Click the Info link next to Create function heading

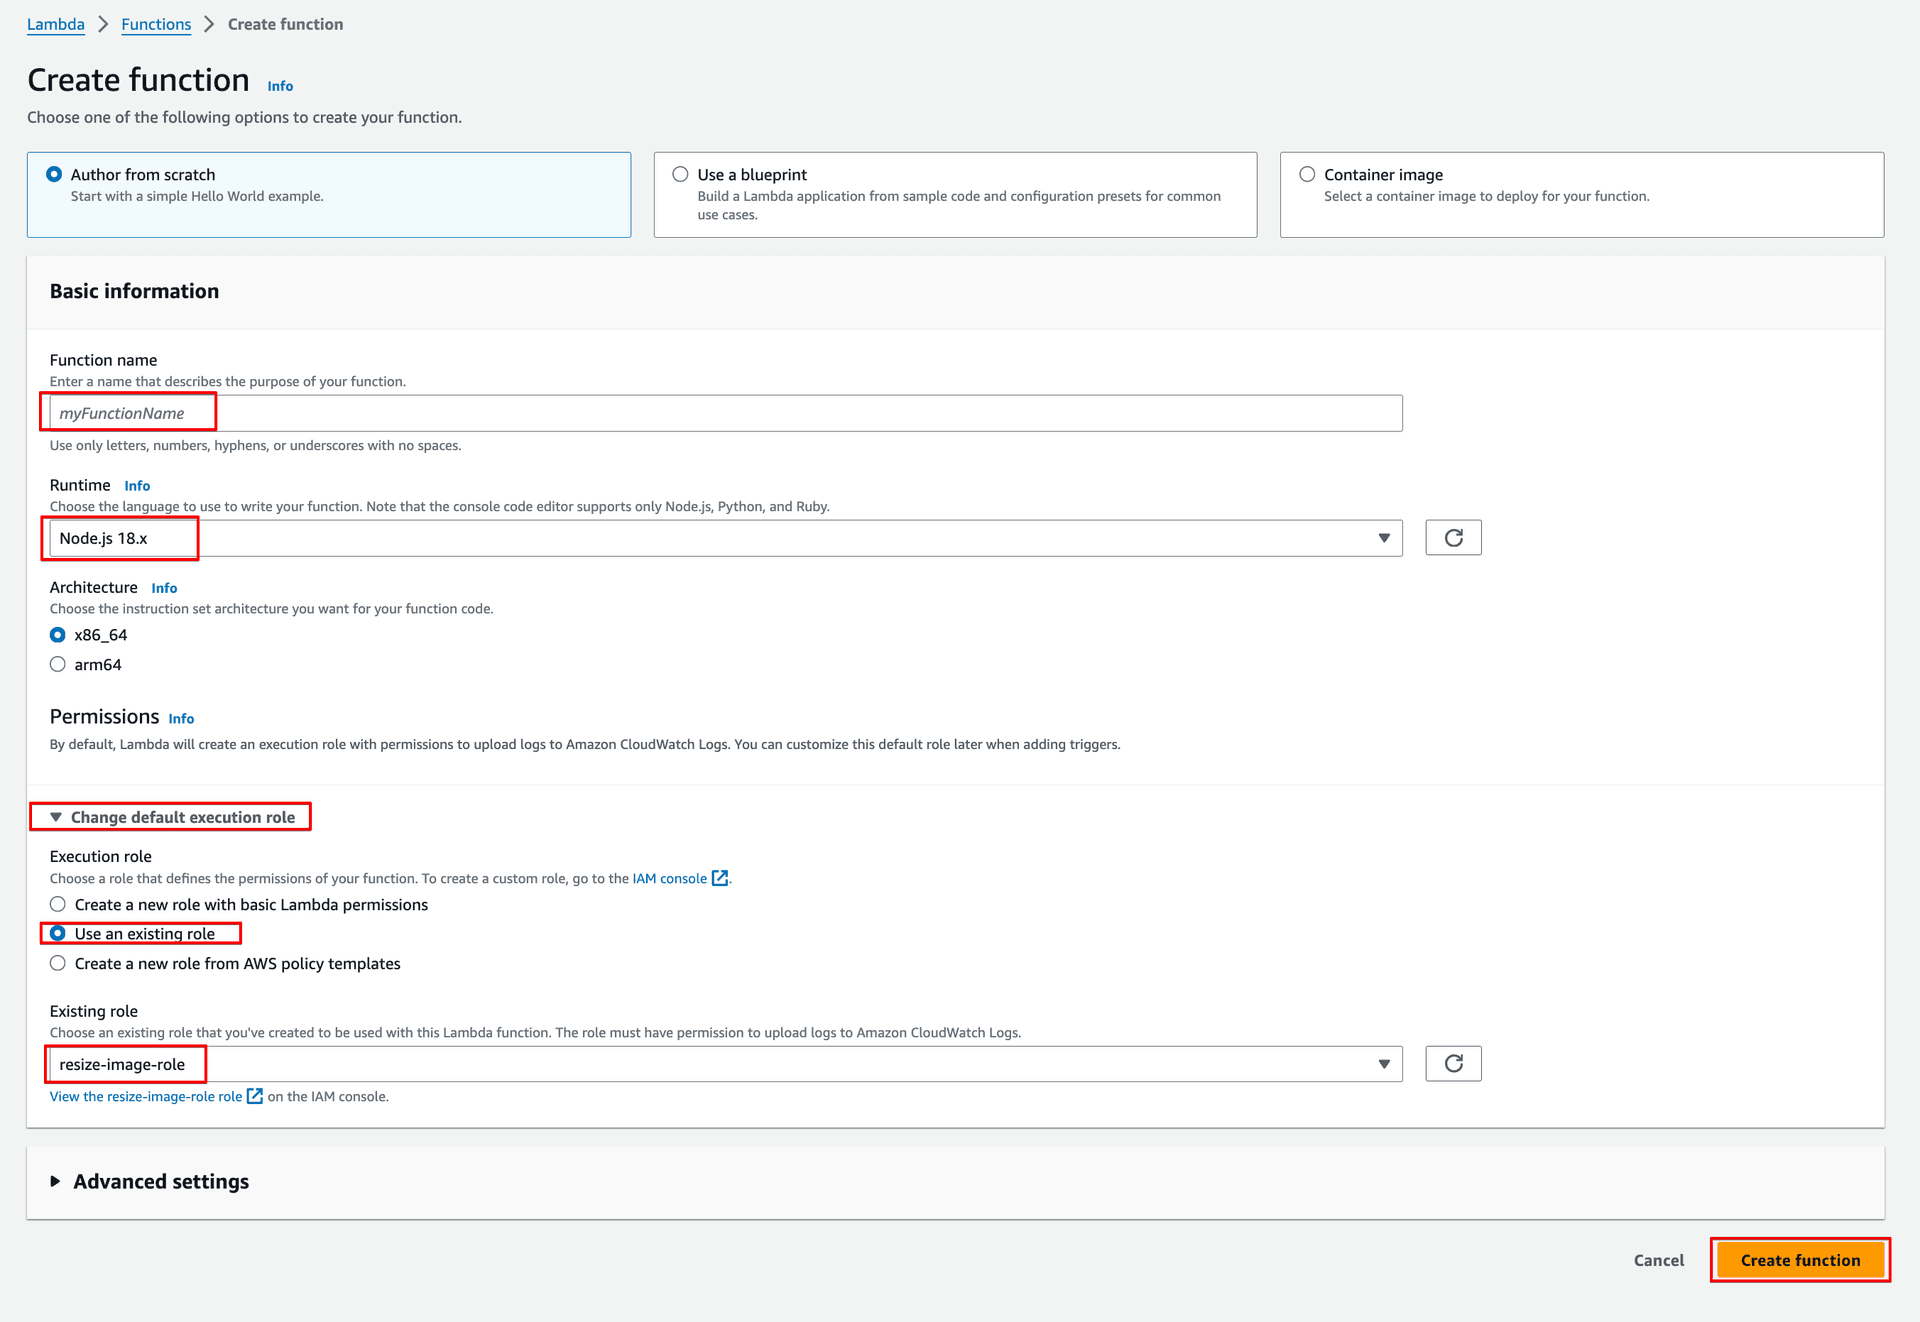click(280, 86)
